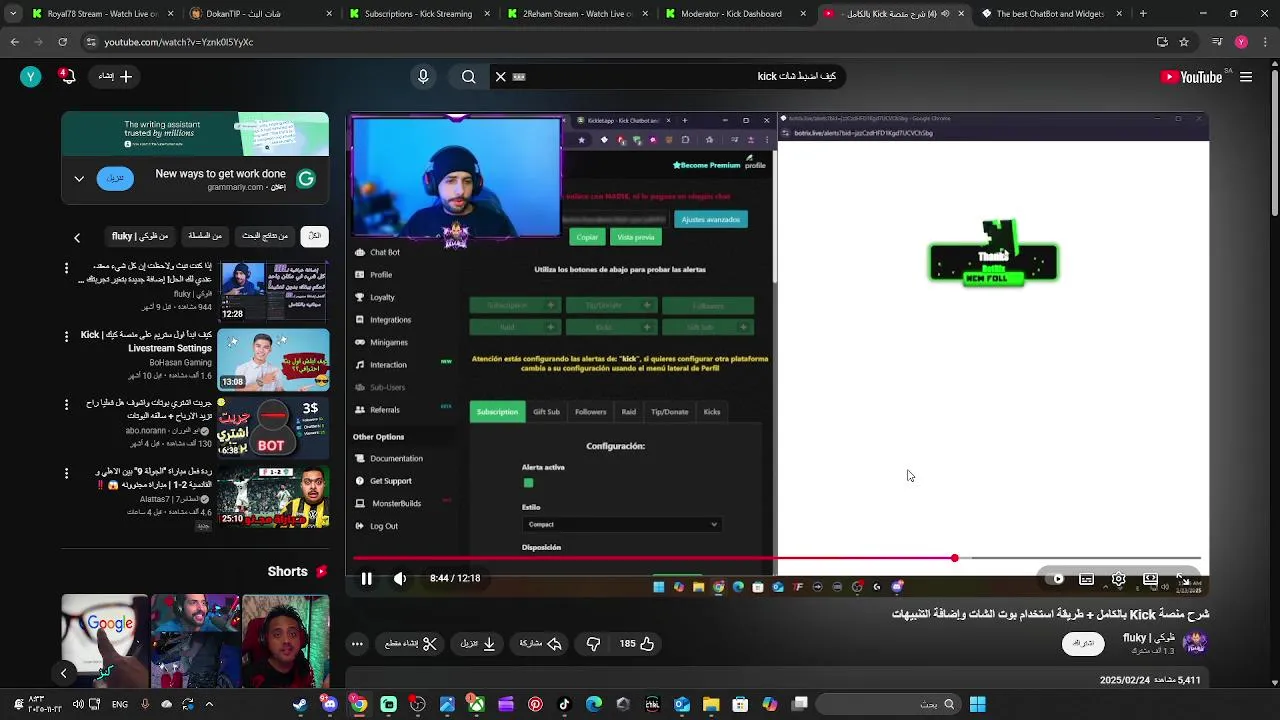The width and height of the screenshot is (1280, 720).
Task: Mute the video with the speaker icon
Action: pos(400,578)
